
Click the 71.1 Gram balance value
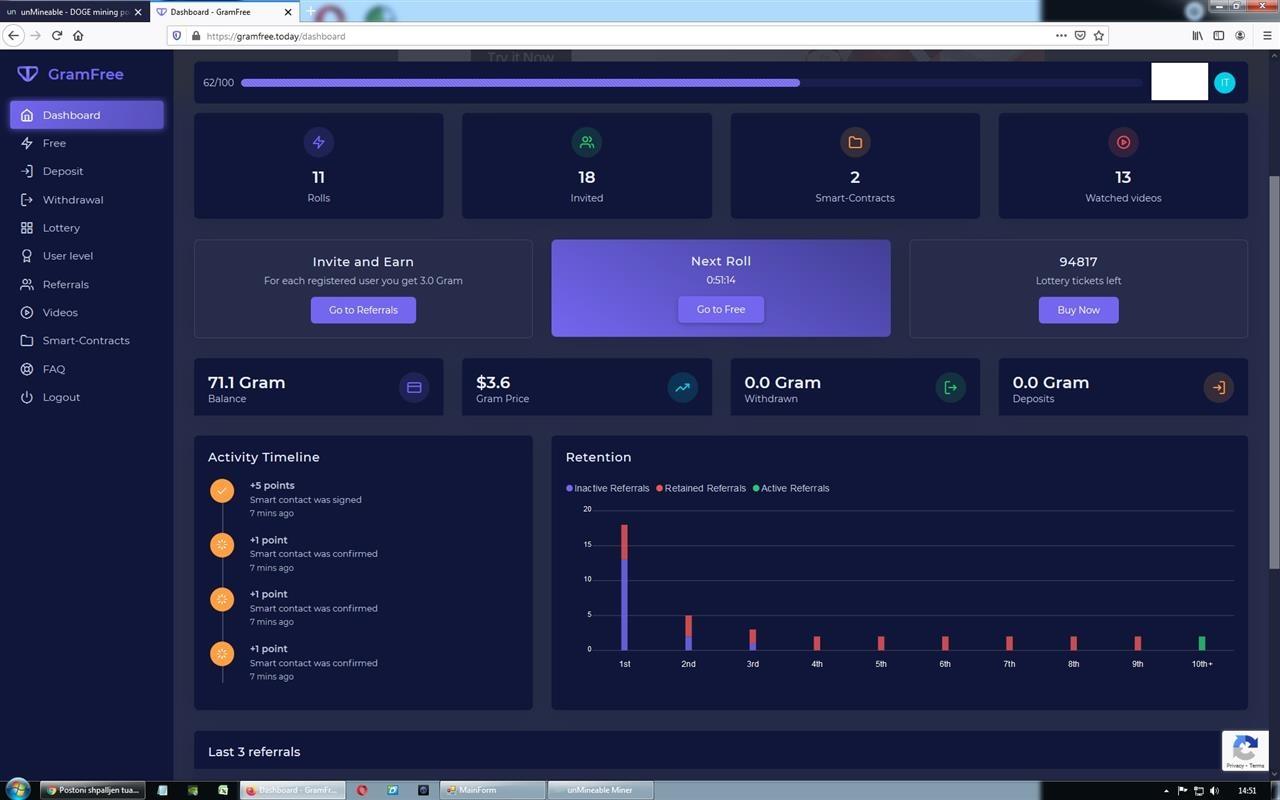(246, 382)
